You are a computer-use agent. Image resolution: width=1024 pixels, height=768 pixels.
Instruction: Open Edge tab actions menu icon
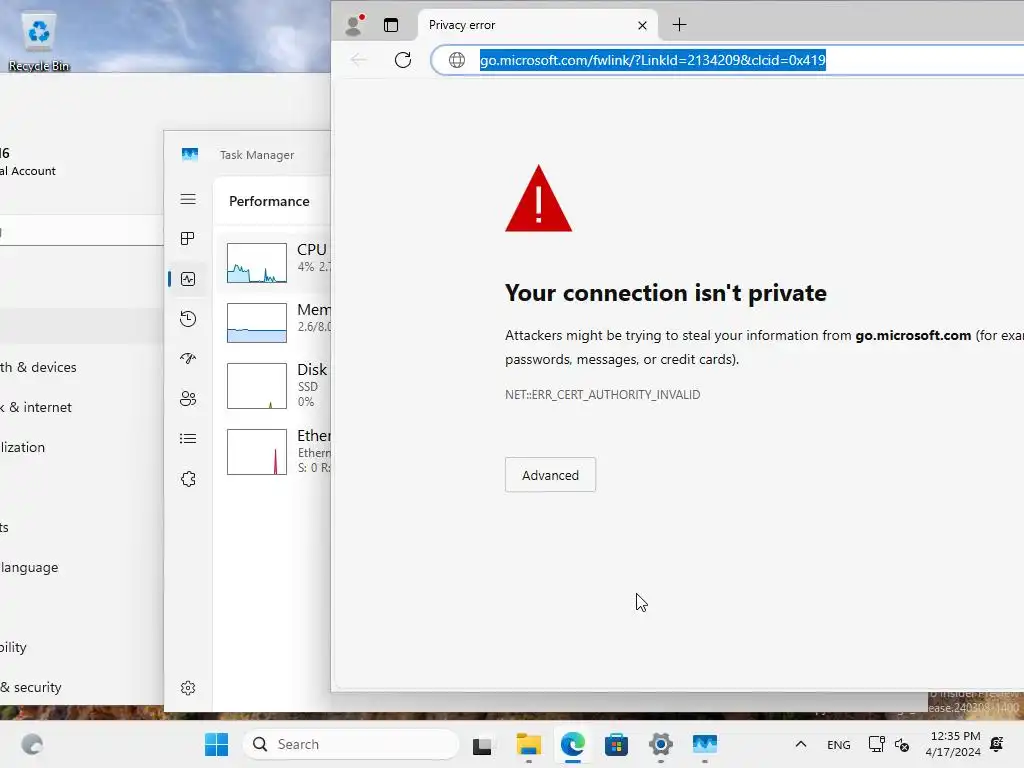[391, 25]
